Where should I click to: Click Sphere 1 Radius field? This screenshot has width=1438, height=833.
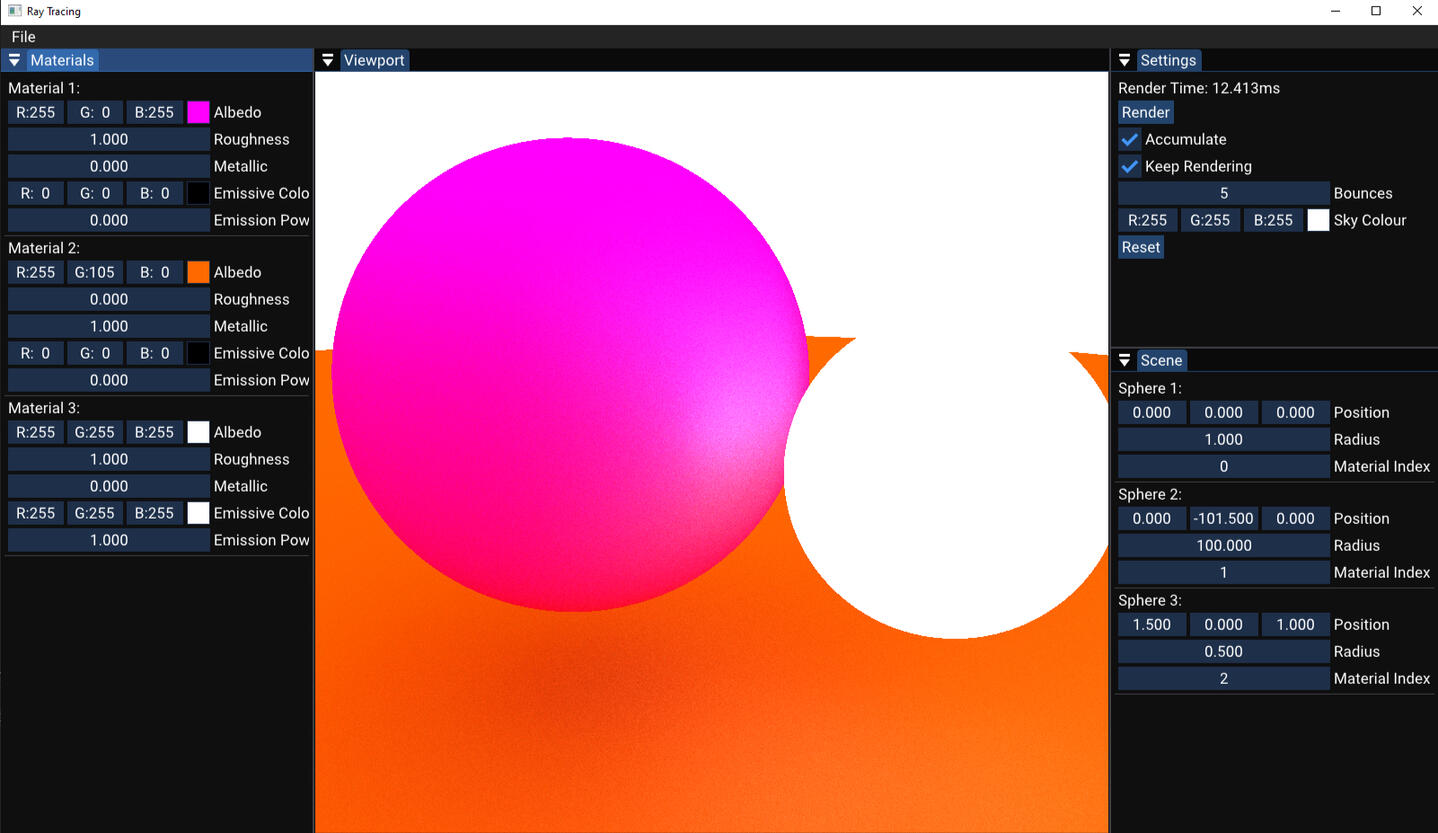point(1223,439)
